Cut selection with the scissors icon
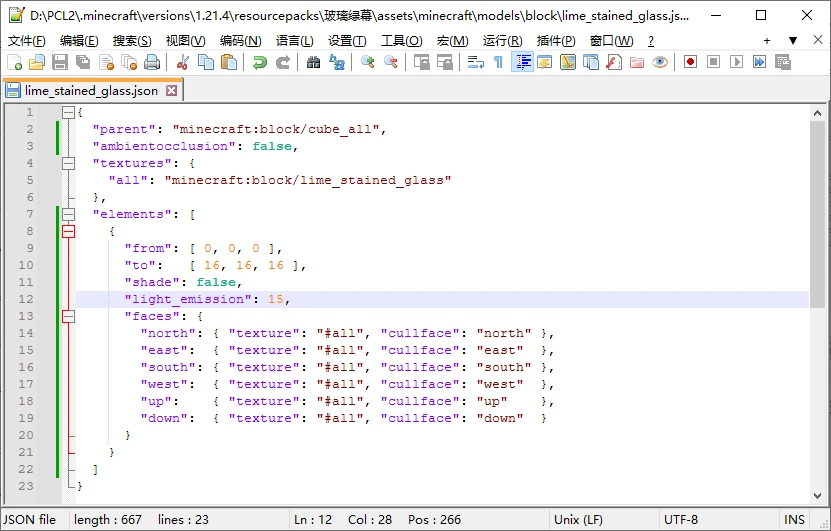 (183, 63)
